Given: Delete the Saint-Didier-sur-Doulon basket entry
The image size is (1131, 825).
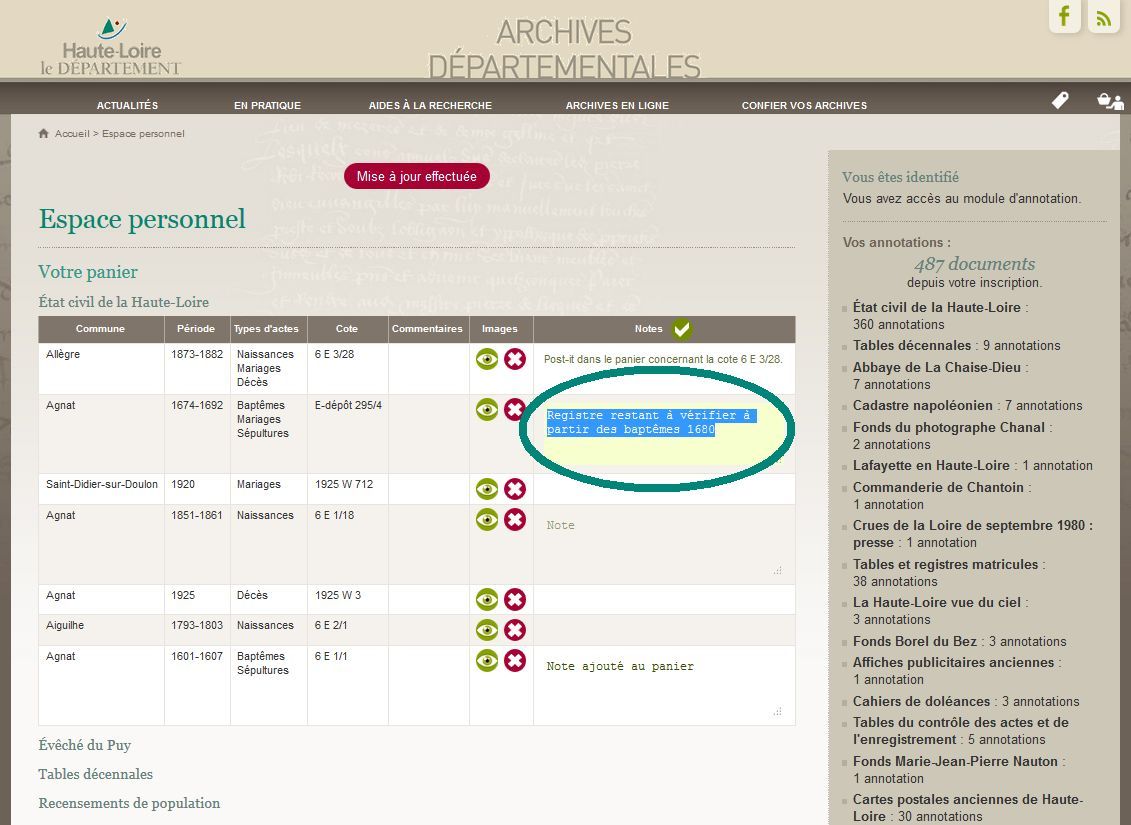Looking at the screenshot, I should [x=515, y=489].
